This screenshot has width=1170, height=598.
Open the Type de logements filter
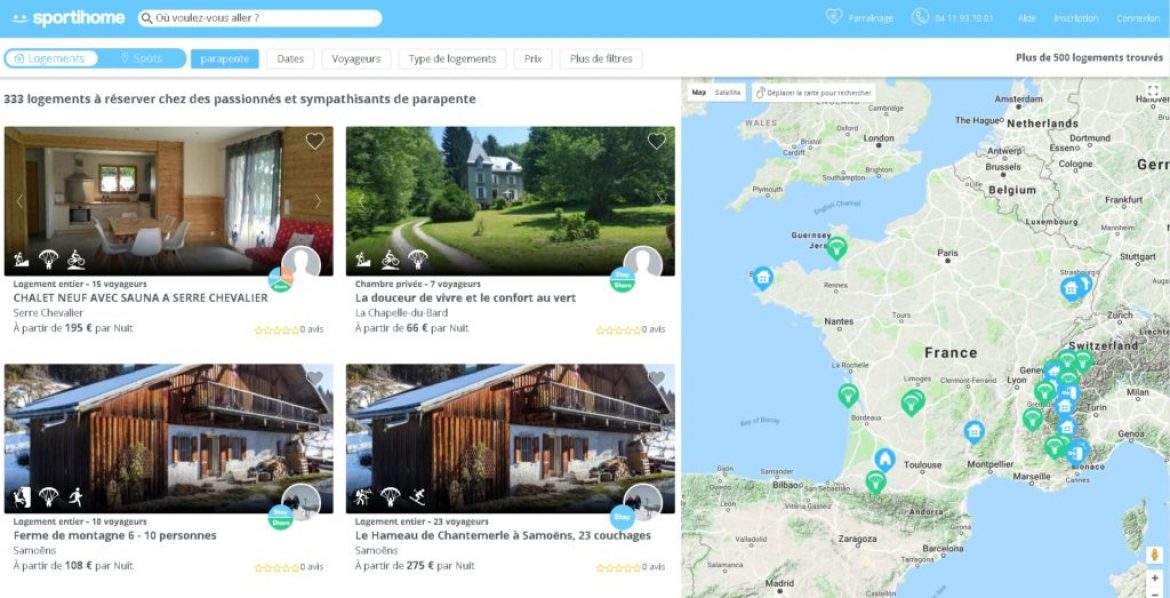452,59
